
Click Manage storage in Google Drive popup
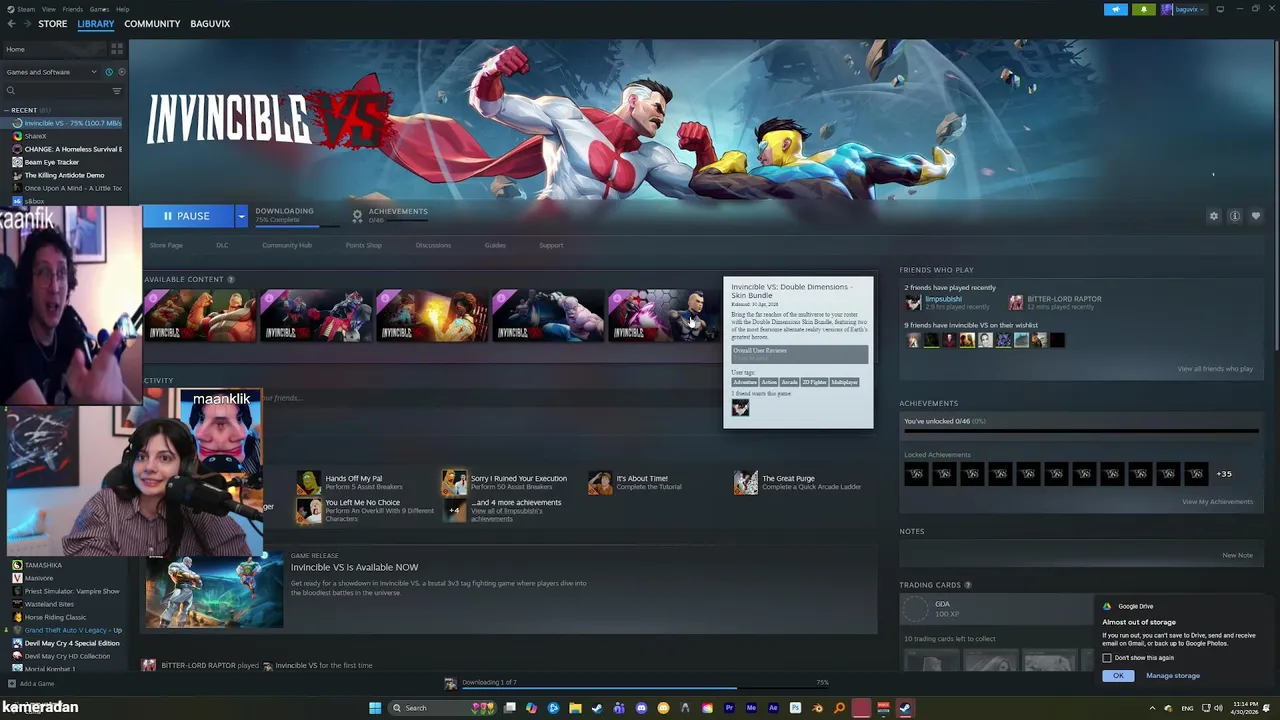[x=1173, y=676]
